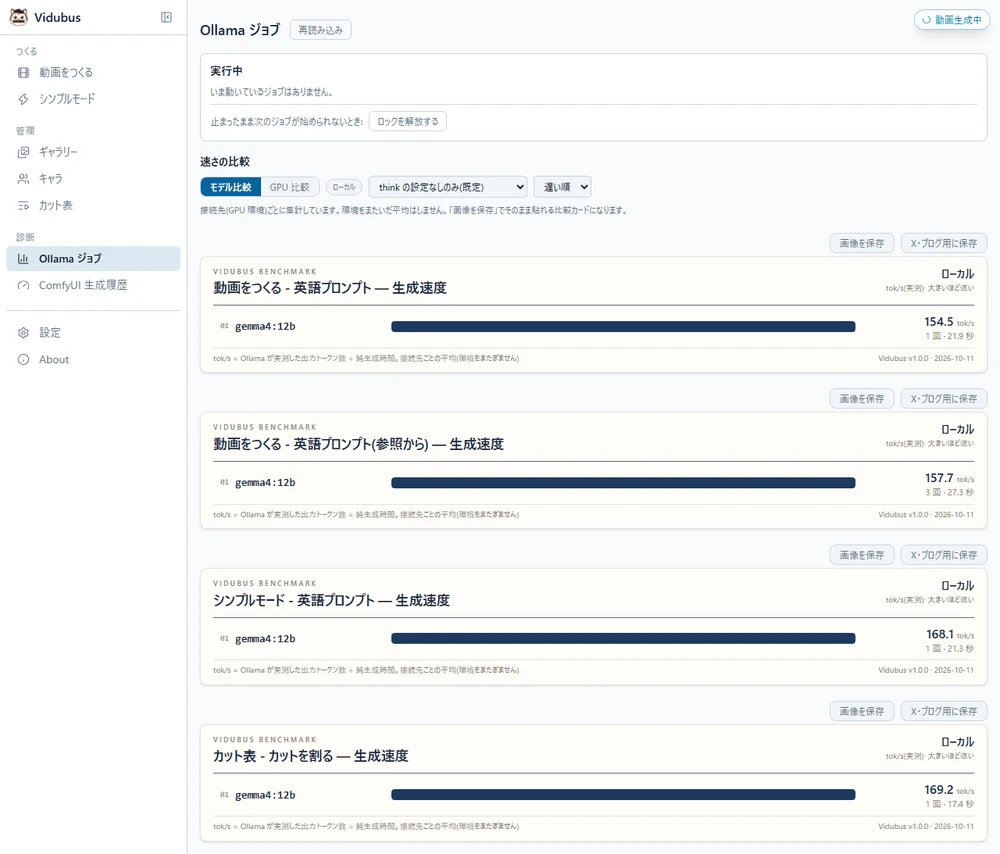The width and height of the screenshot is (1000, 854).
Task: Click the ComfyUI 生成履歴 gauge icon
Action: (x=24, y=285)
